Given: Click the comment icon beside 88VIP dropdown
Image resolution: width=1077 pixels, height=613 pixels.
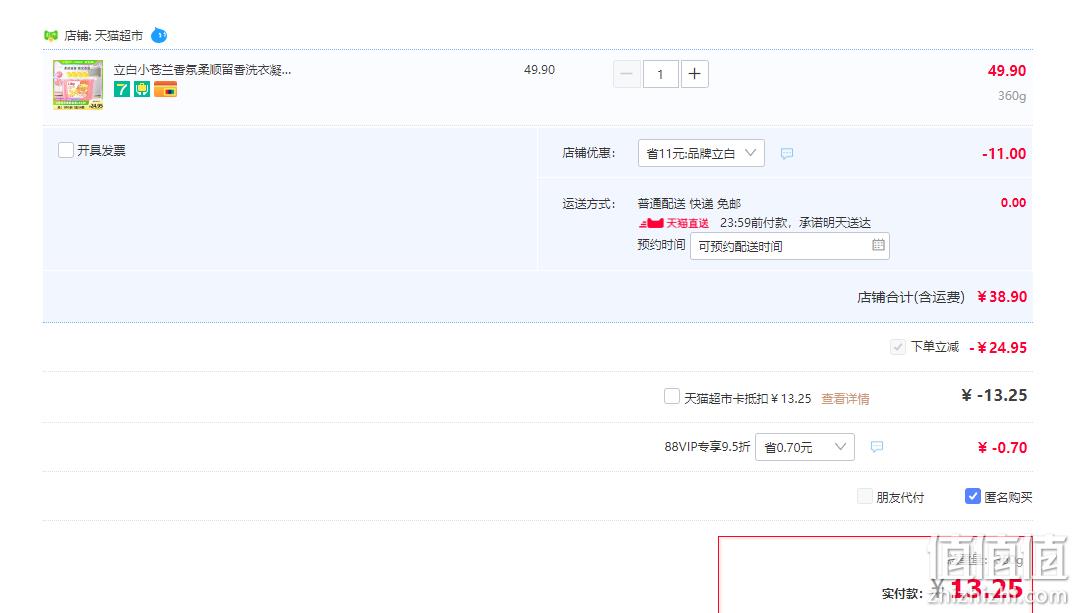Looking at the screenshot, I should coord(877,447).
